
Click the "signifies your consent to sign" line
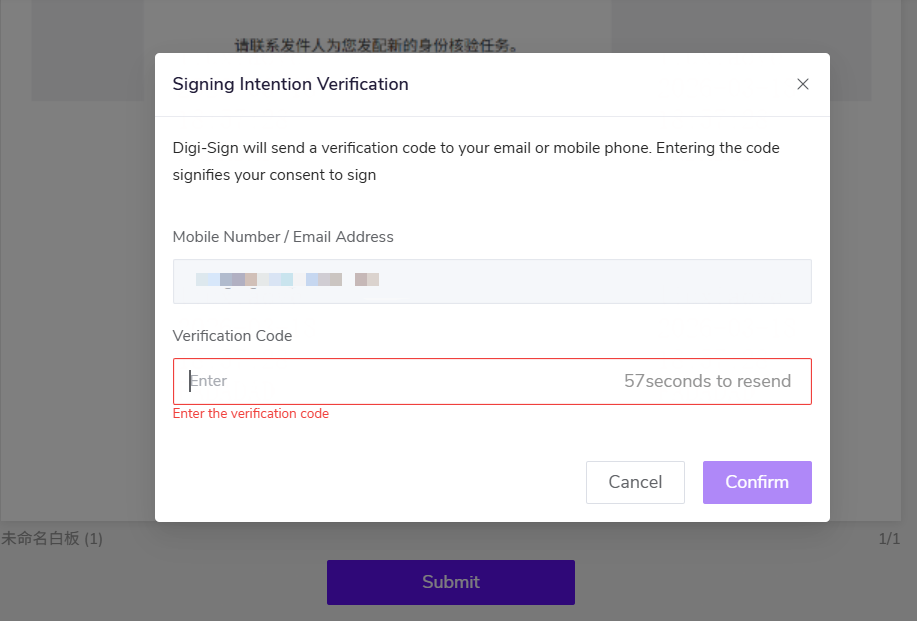click(274, 175)
